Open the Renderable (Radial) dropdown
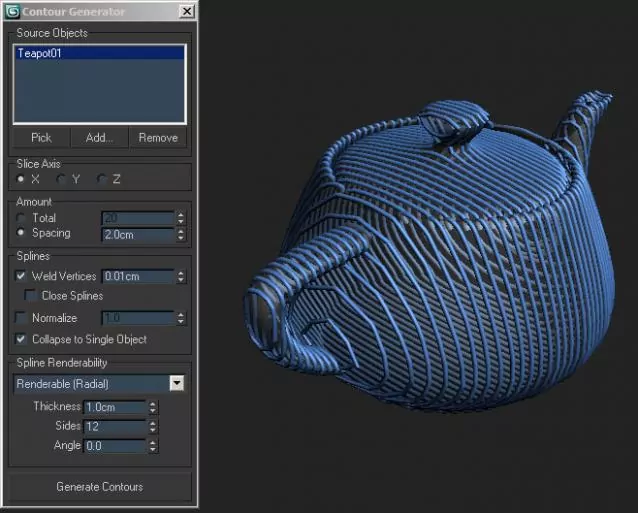The width and height of the screenshot is (638, 513). click(x=177, y=383)
